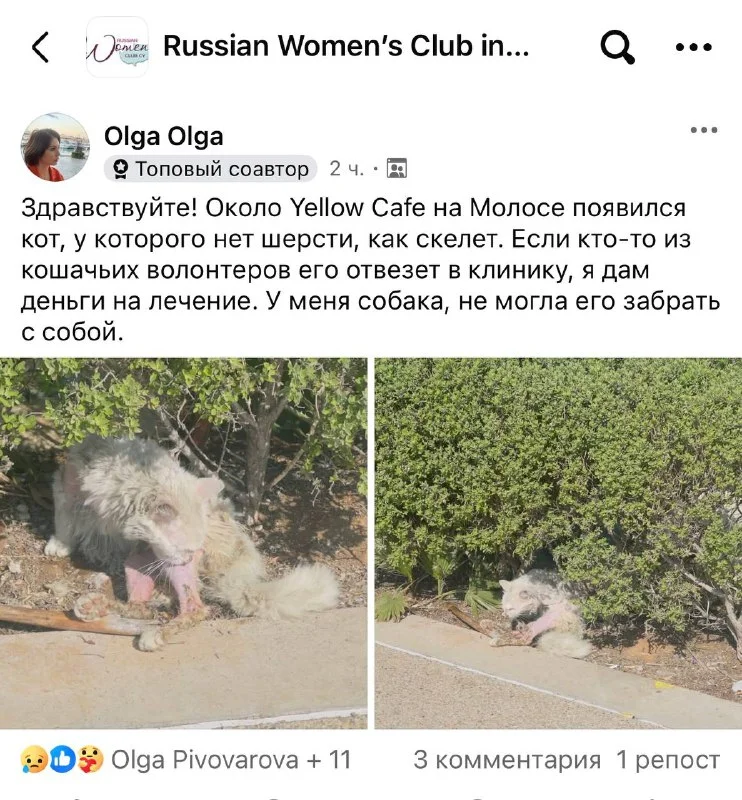
Task: Open Olga Olga's profile picture
Action: 55,147
